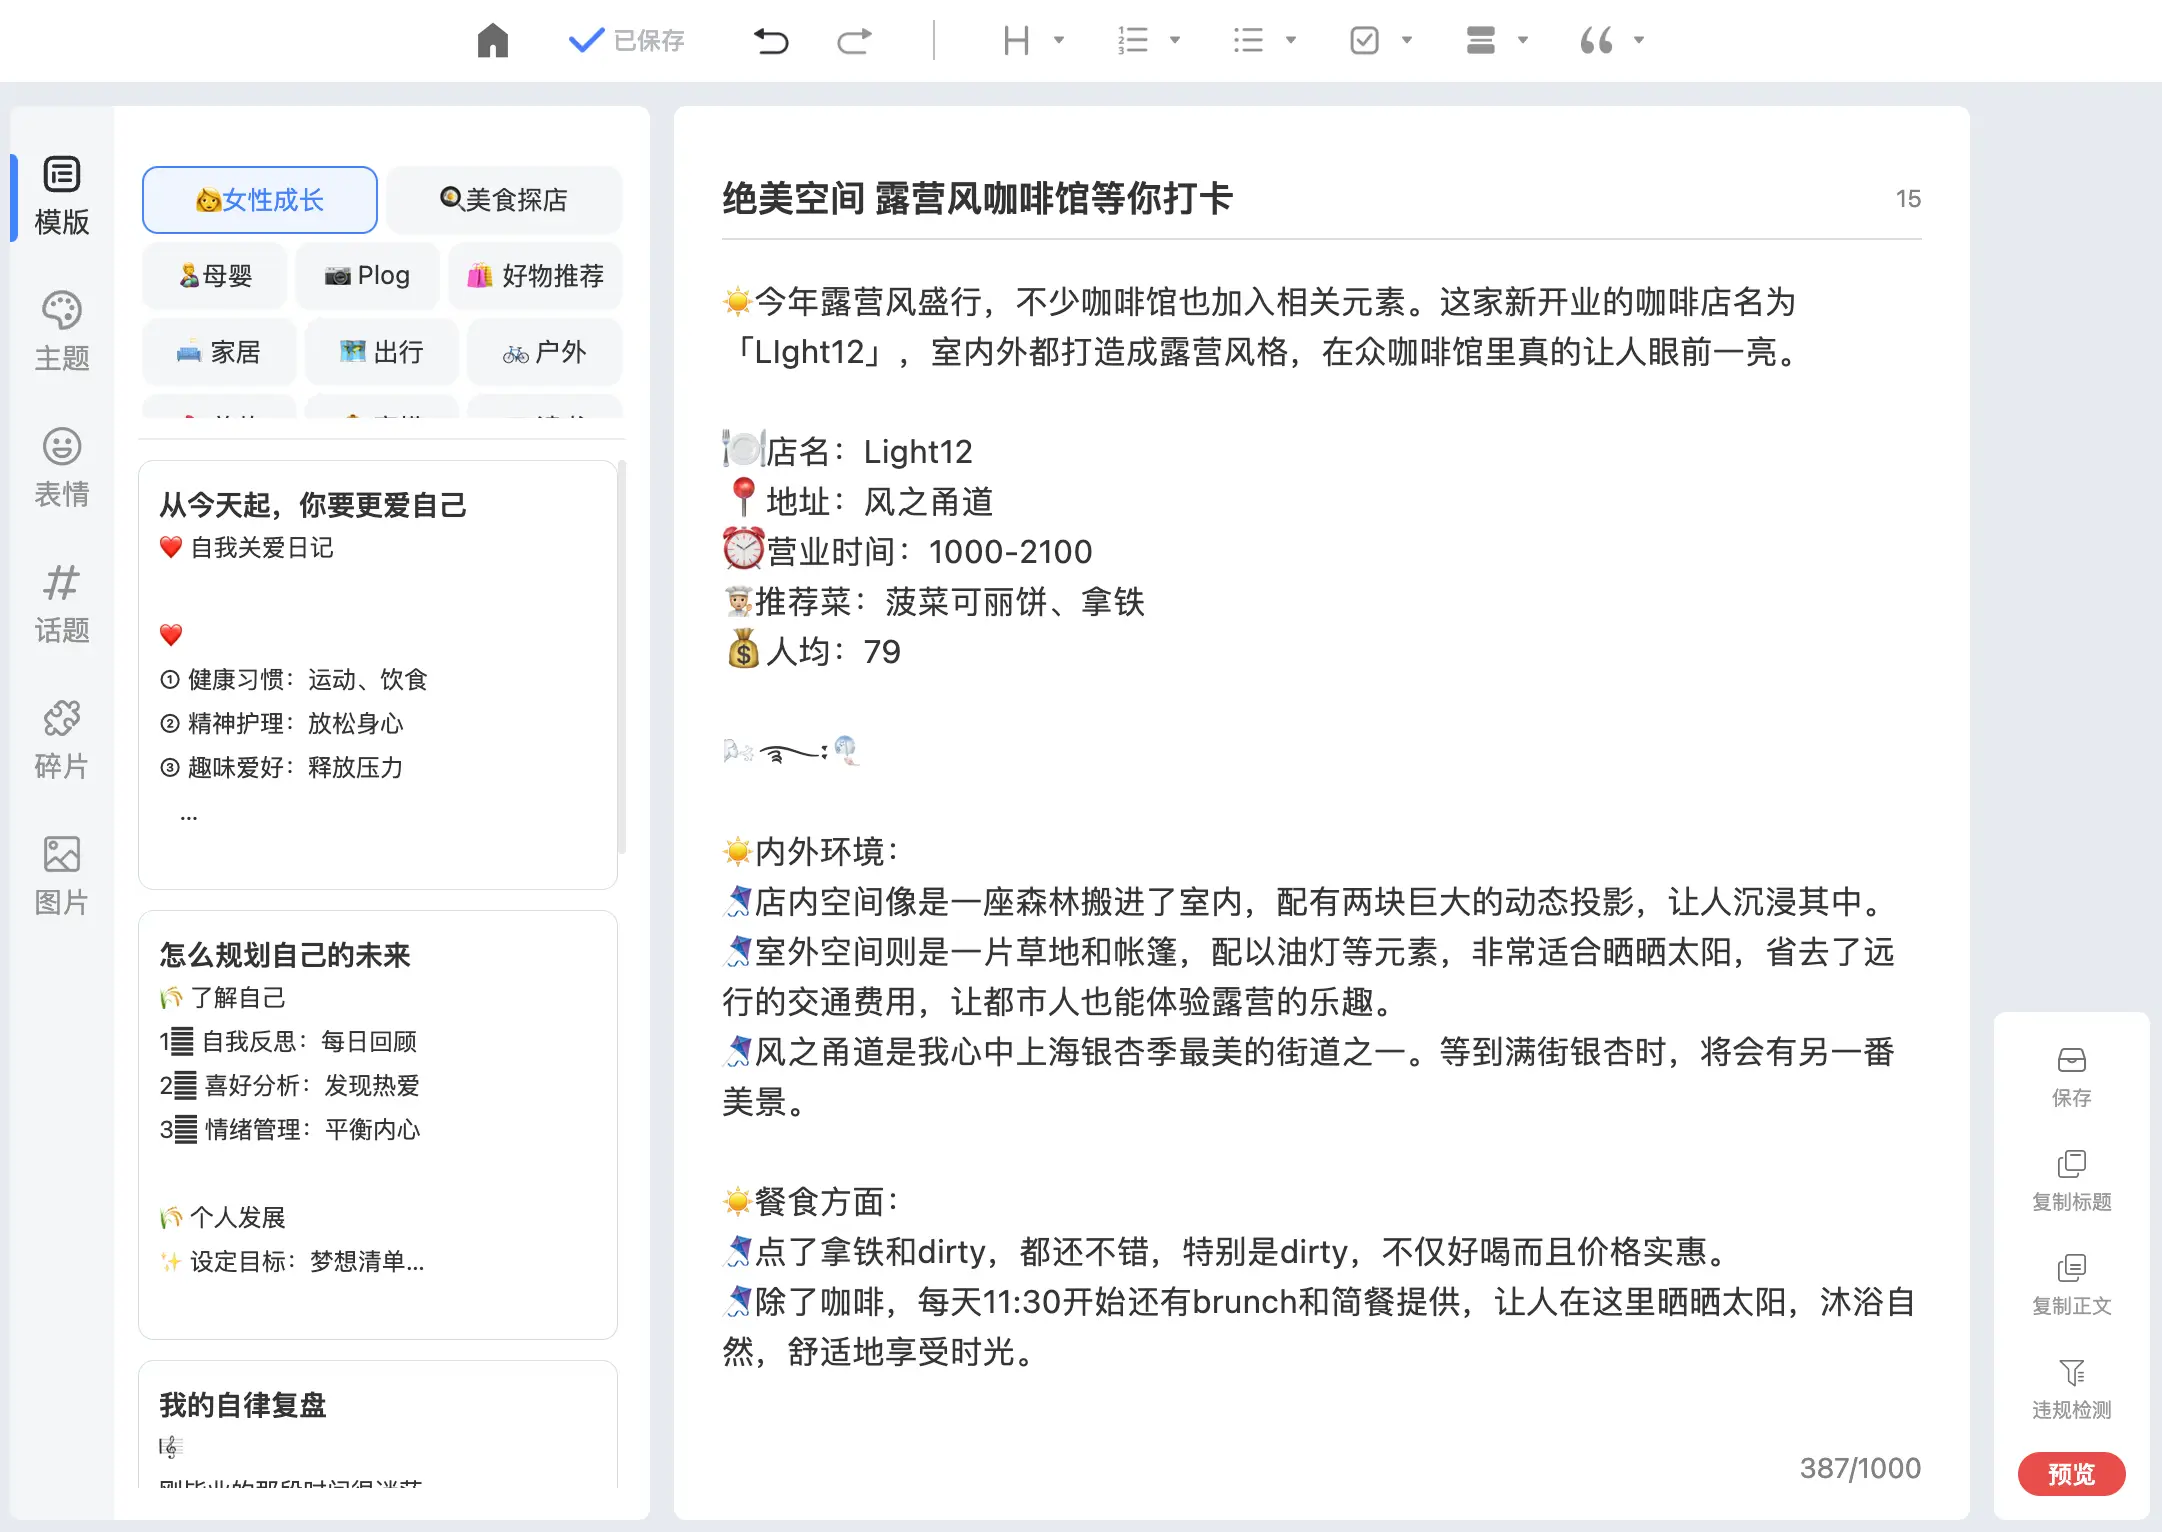2162x1532 pixels.
Task: Switch to the 主题 theme panel
Action: click(61, 330)
